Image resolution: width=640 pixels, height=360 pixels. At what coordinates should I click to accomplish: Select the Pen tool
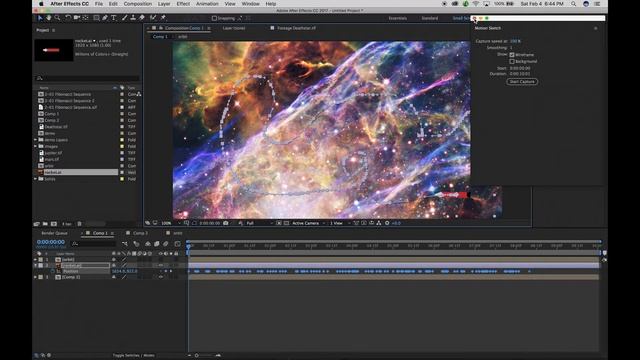coord(105,18)
